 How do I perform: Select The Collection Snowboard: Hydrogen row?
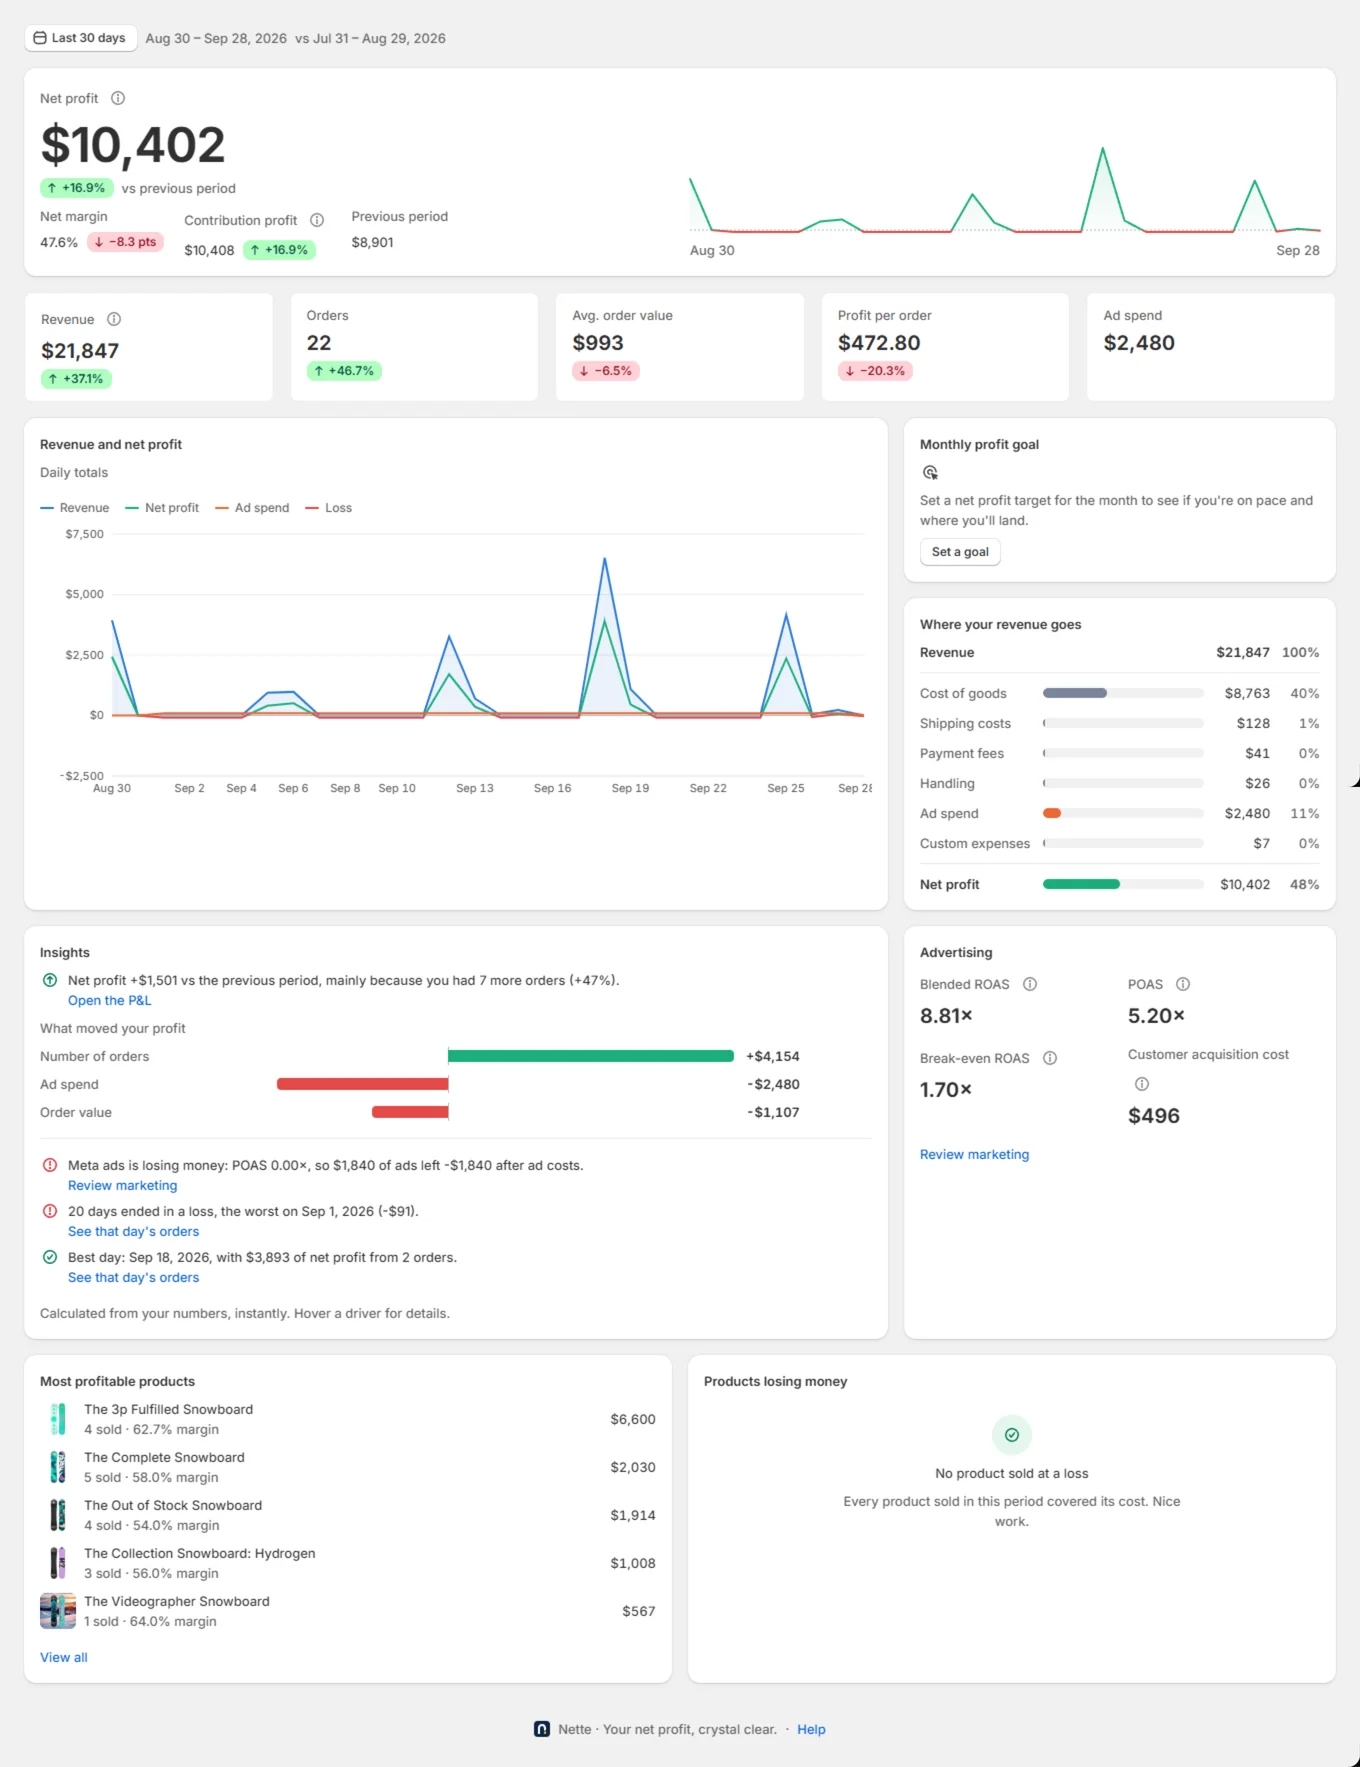[x=348, y=1563]
